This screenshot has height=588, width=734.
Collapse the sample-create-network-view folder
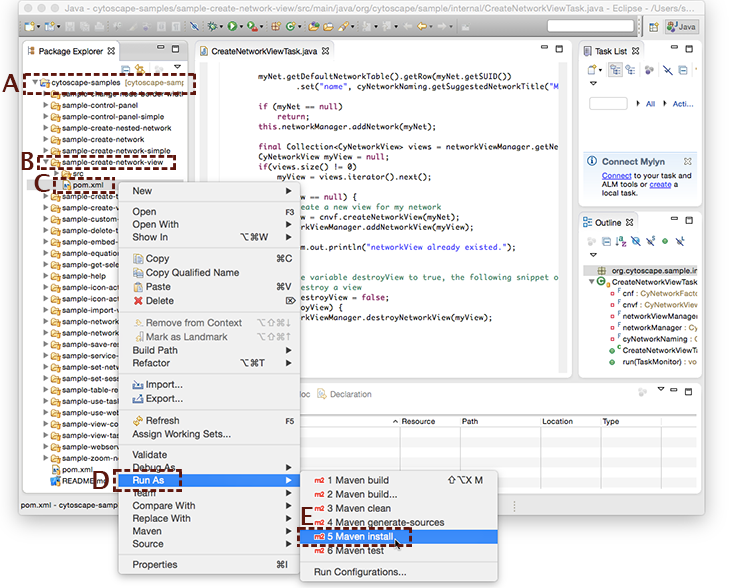click(x=46, y=162)
